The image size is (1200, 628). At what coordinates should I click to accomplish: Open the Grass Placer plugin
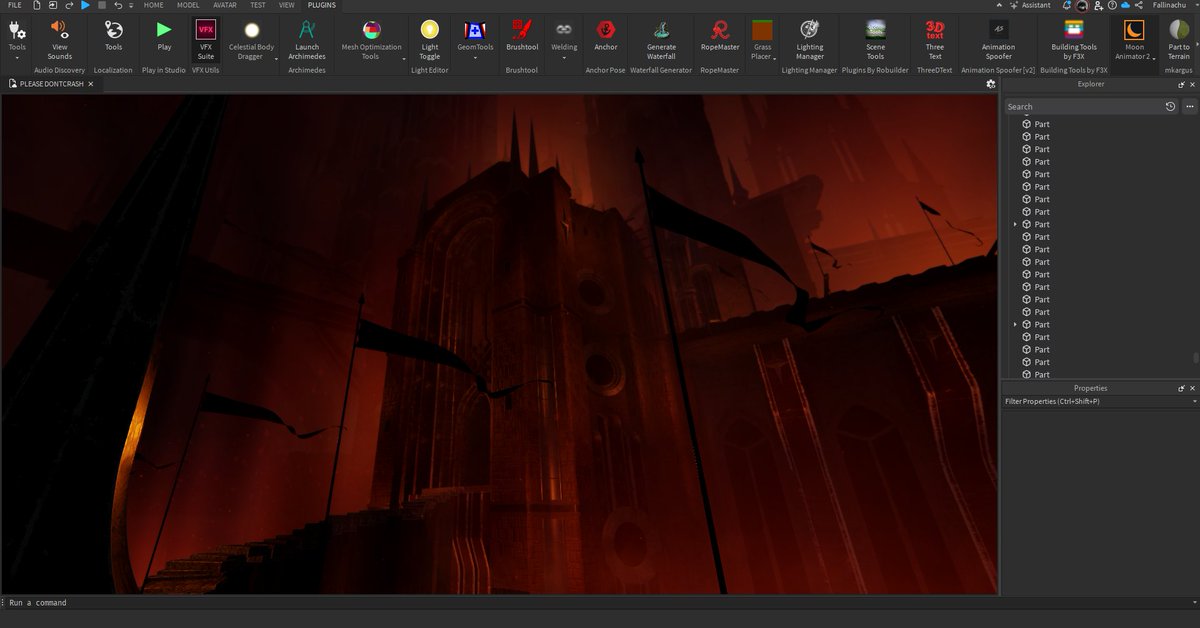[762, 38]
